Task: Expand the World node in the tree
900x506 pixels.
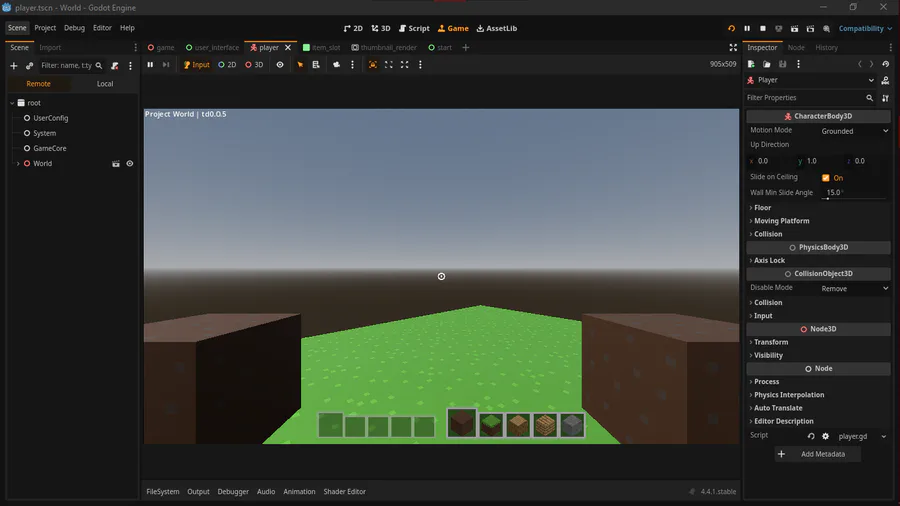Action: point(18,164)
